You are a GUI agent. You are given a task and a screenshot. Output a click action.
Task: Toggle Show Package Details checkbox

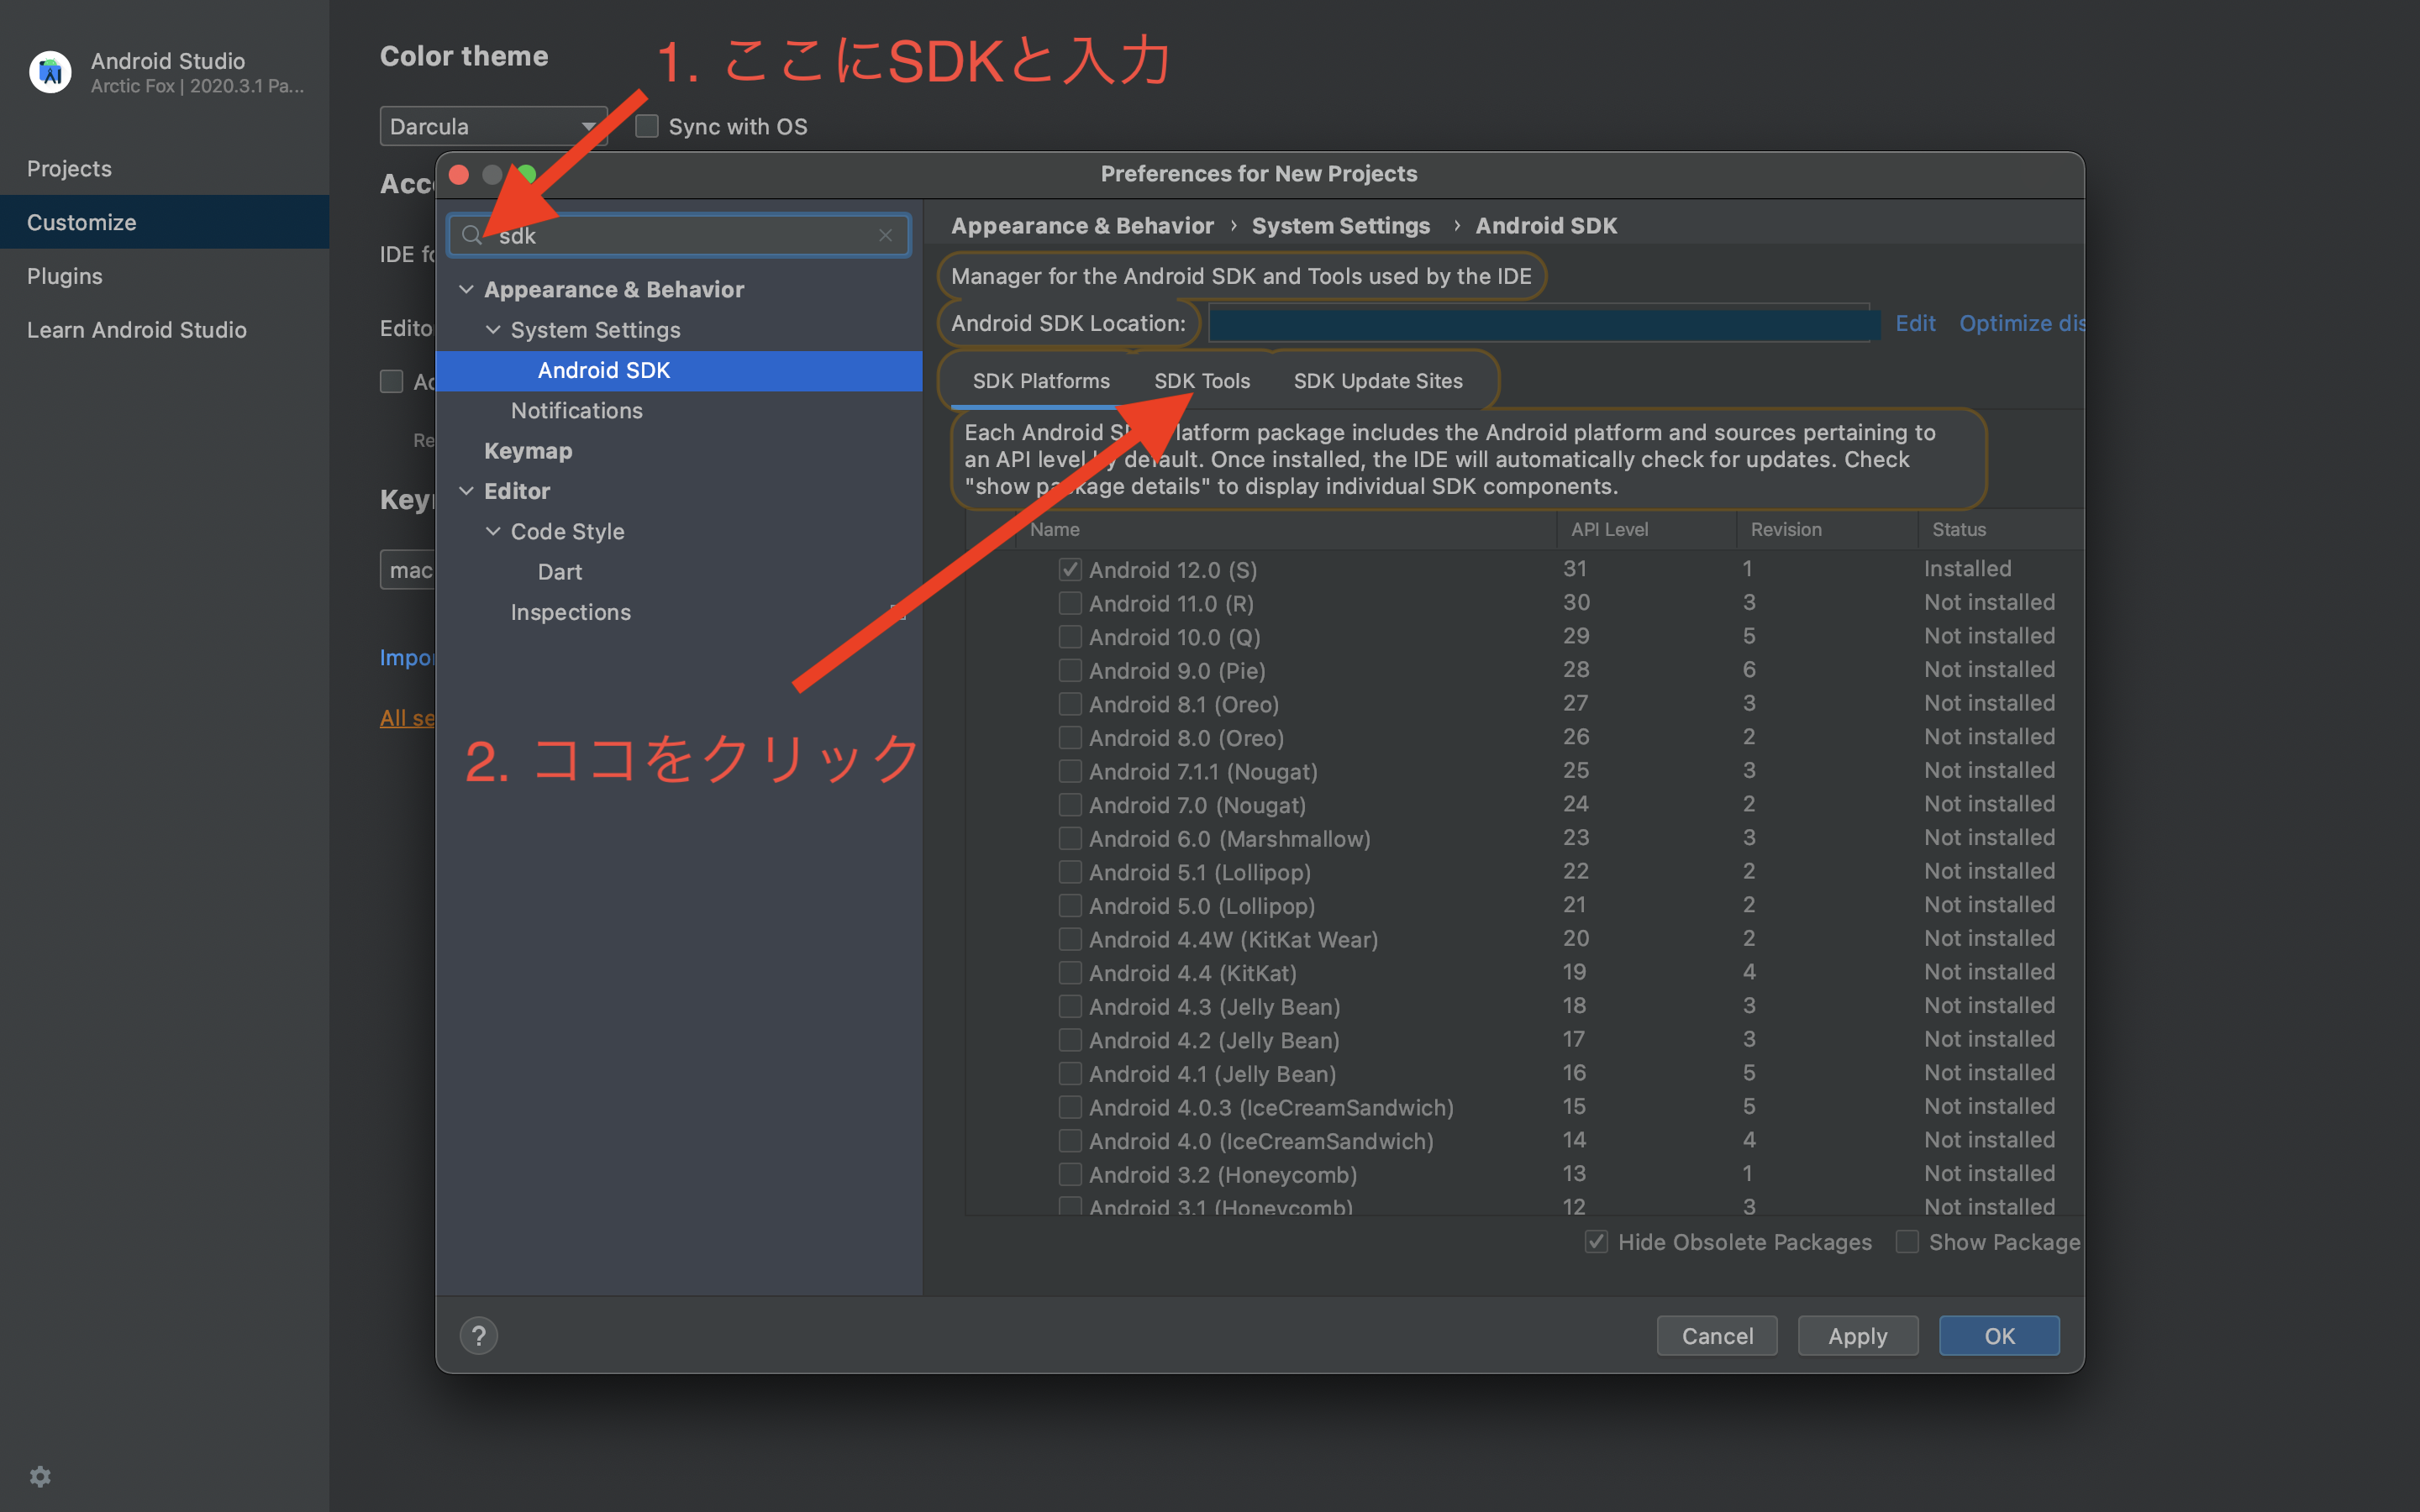tap(1907, 1241)
